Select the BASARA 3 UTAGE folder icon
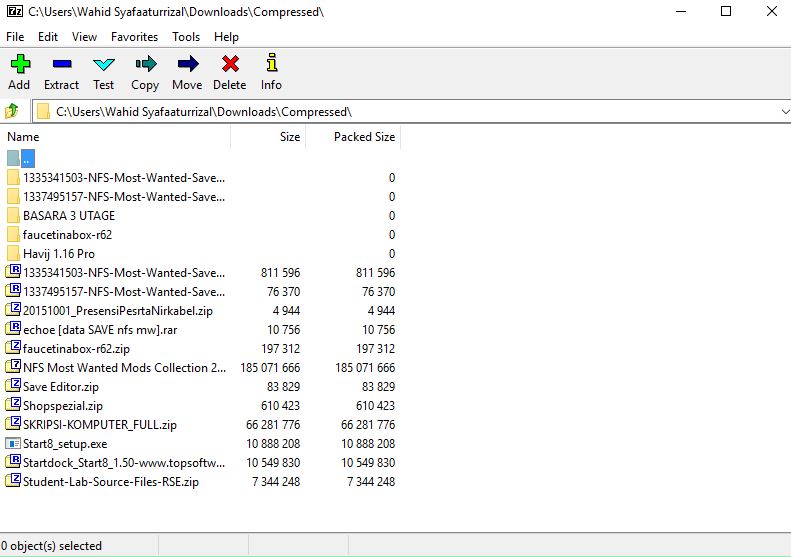791x557 pixels. (x=14, y=215)
